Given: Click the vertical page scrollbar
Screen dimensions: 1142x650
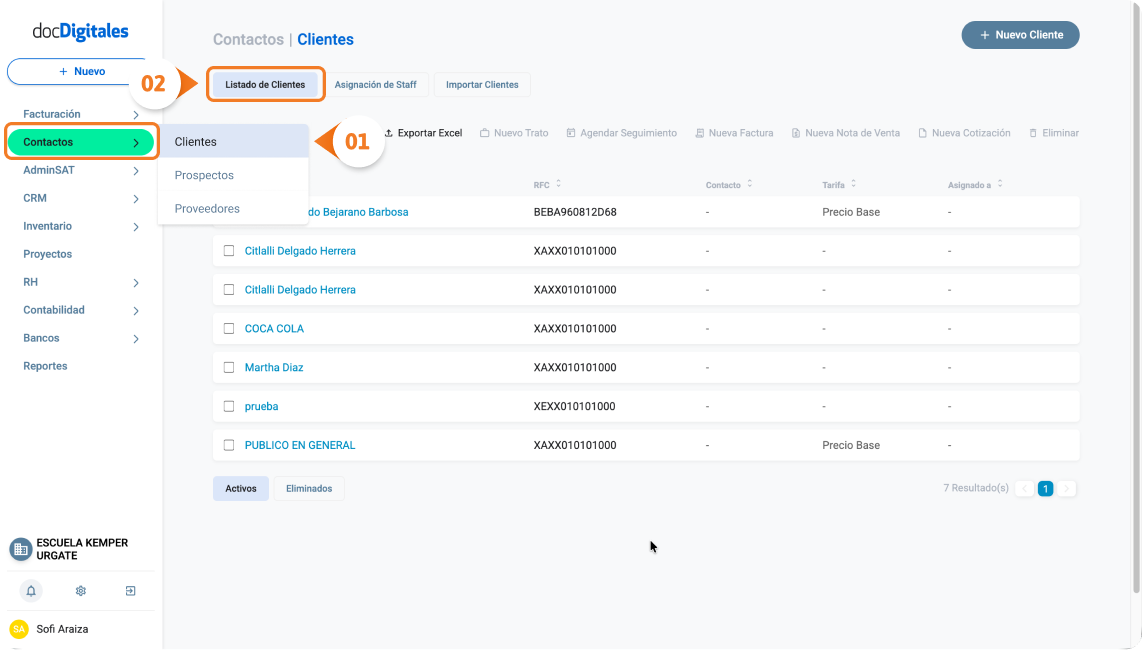Looking at the screenshot, I should tap(1136, 299).
